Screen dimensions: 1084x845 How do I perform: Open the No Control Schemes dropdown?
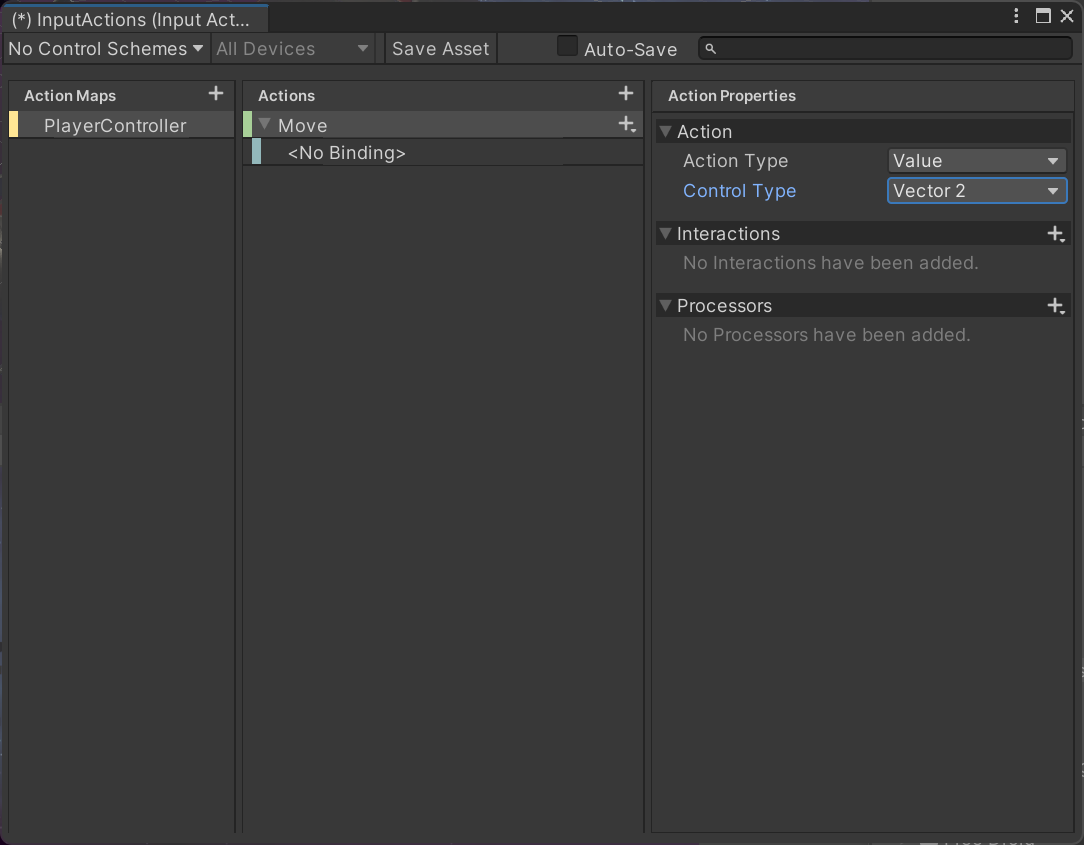point(106,49)
